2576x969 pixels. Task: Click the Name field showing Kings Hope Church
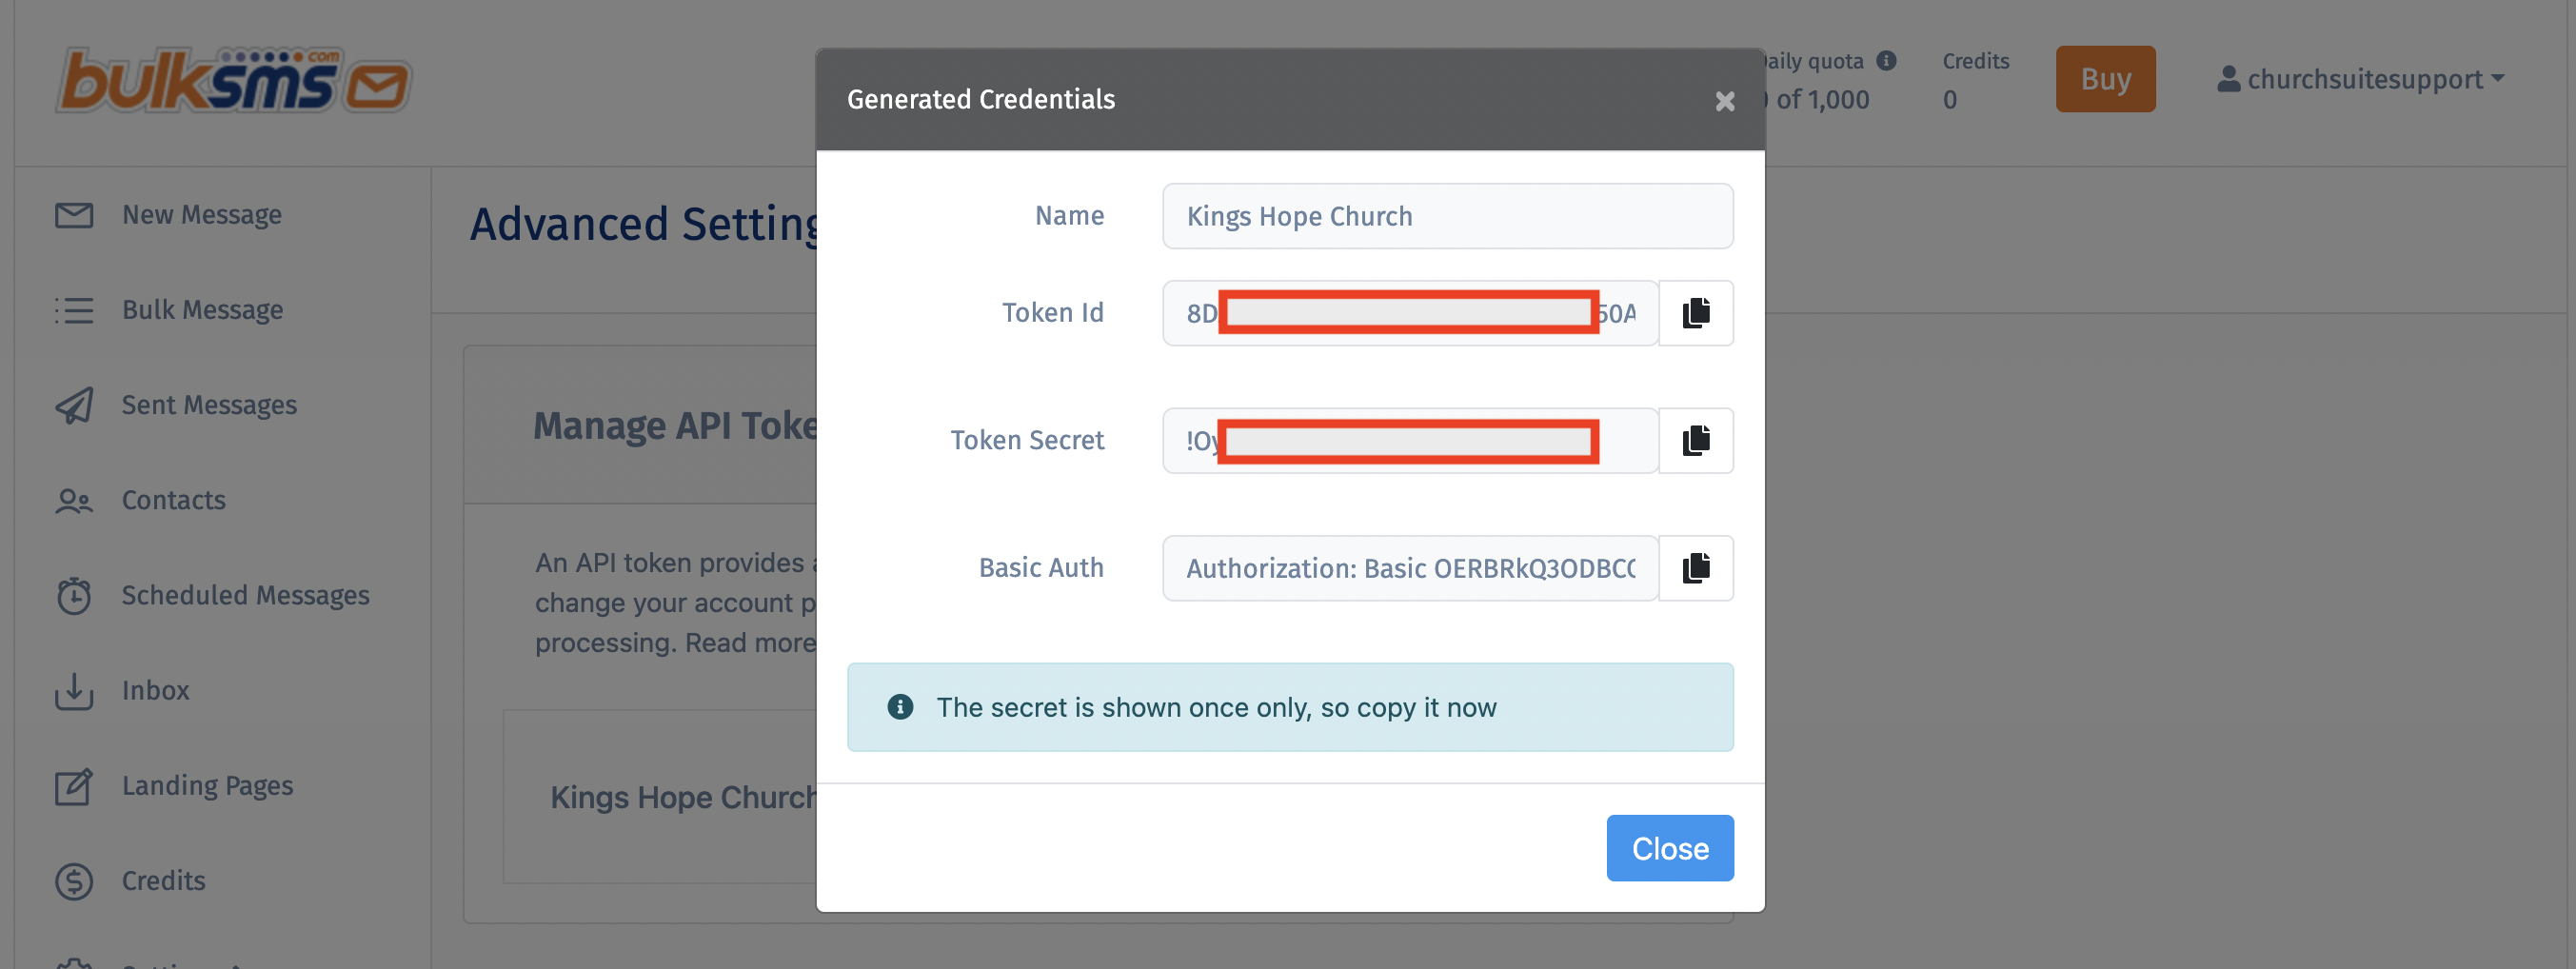pos(1446,216)
